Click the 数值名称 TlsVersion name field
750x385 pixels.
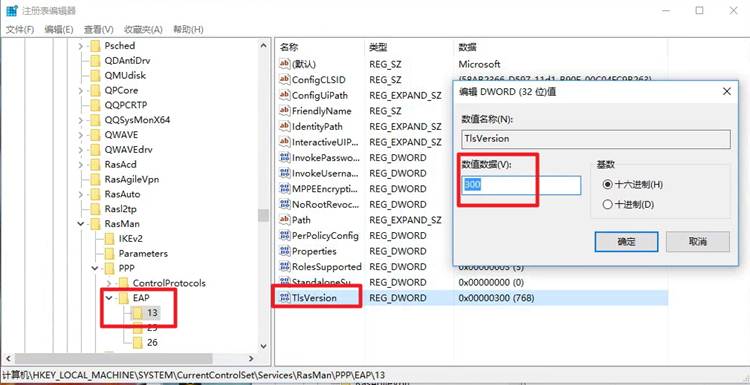[596, 139]
